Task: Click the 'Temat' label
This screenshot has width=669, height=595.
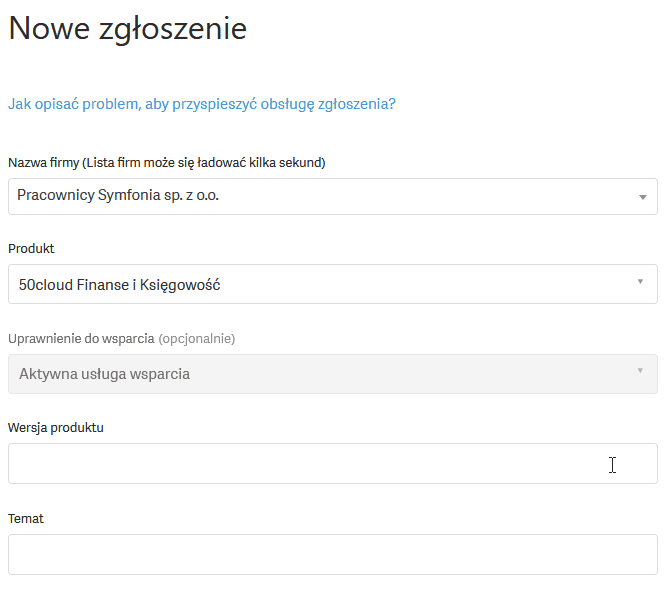Action: click(x=26, y=518)
